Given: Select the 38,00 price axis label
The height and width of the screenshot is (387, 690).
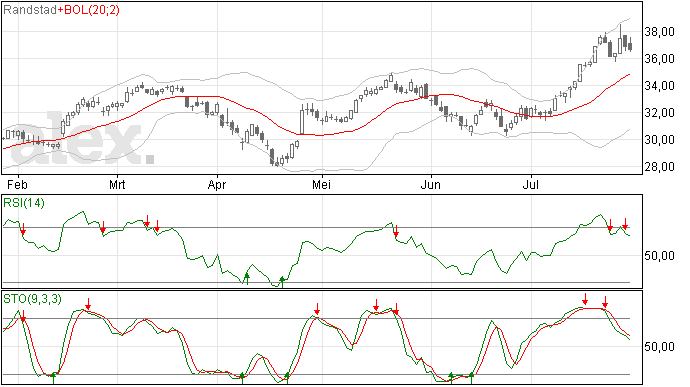Looking at the screenshot, I should click(x=659, y=32).
